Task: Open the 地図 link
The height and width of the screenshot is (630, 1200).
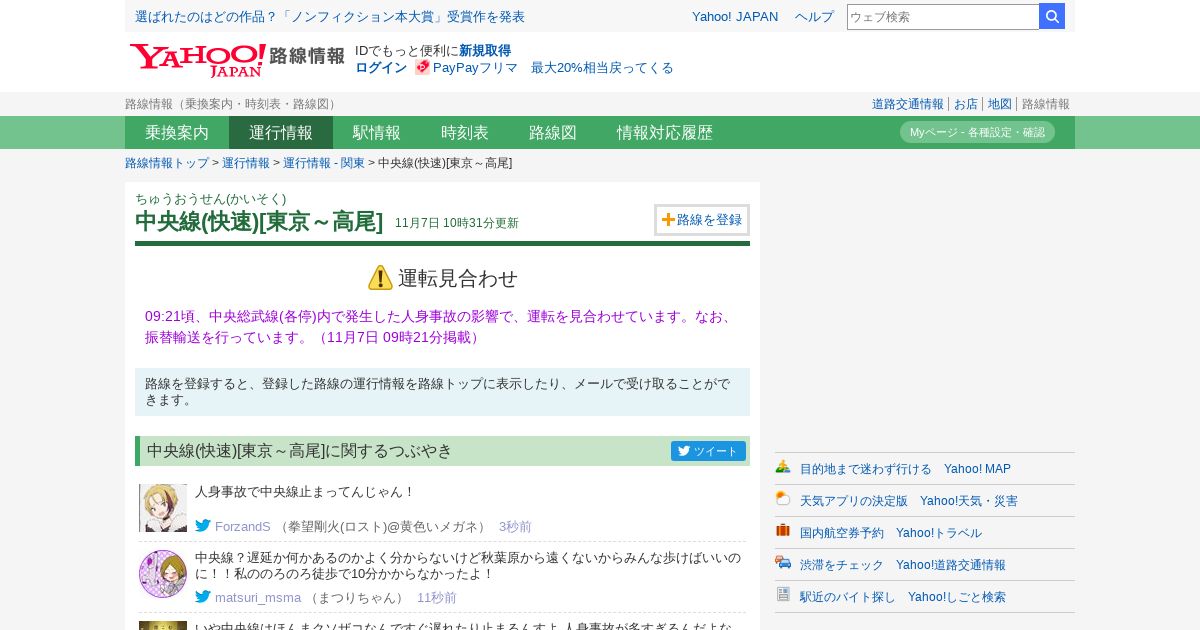Action: coord(1000,104)
